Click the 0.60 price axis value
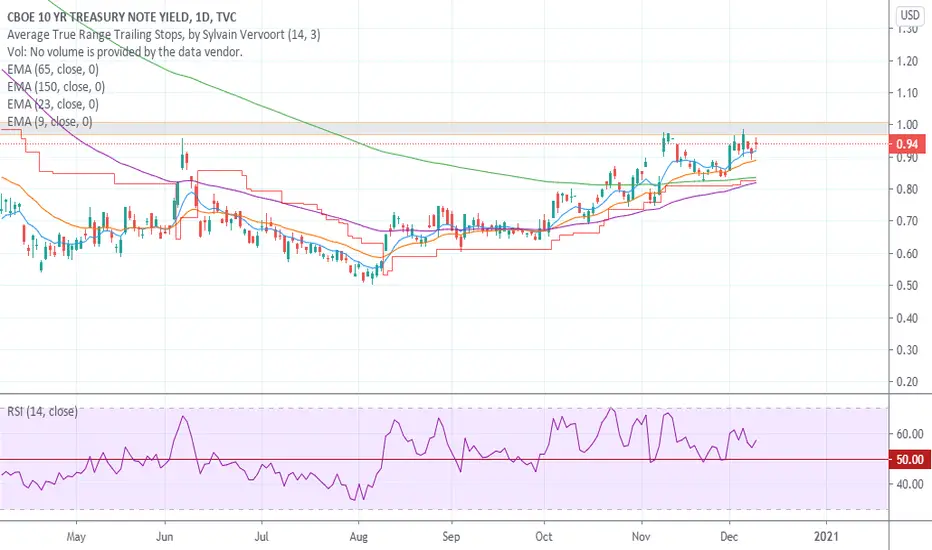932x550 pixels. [907, 253]
